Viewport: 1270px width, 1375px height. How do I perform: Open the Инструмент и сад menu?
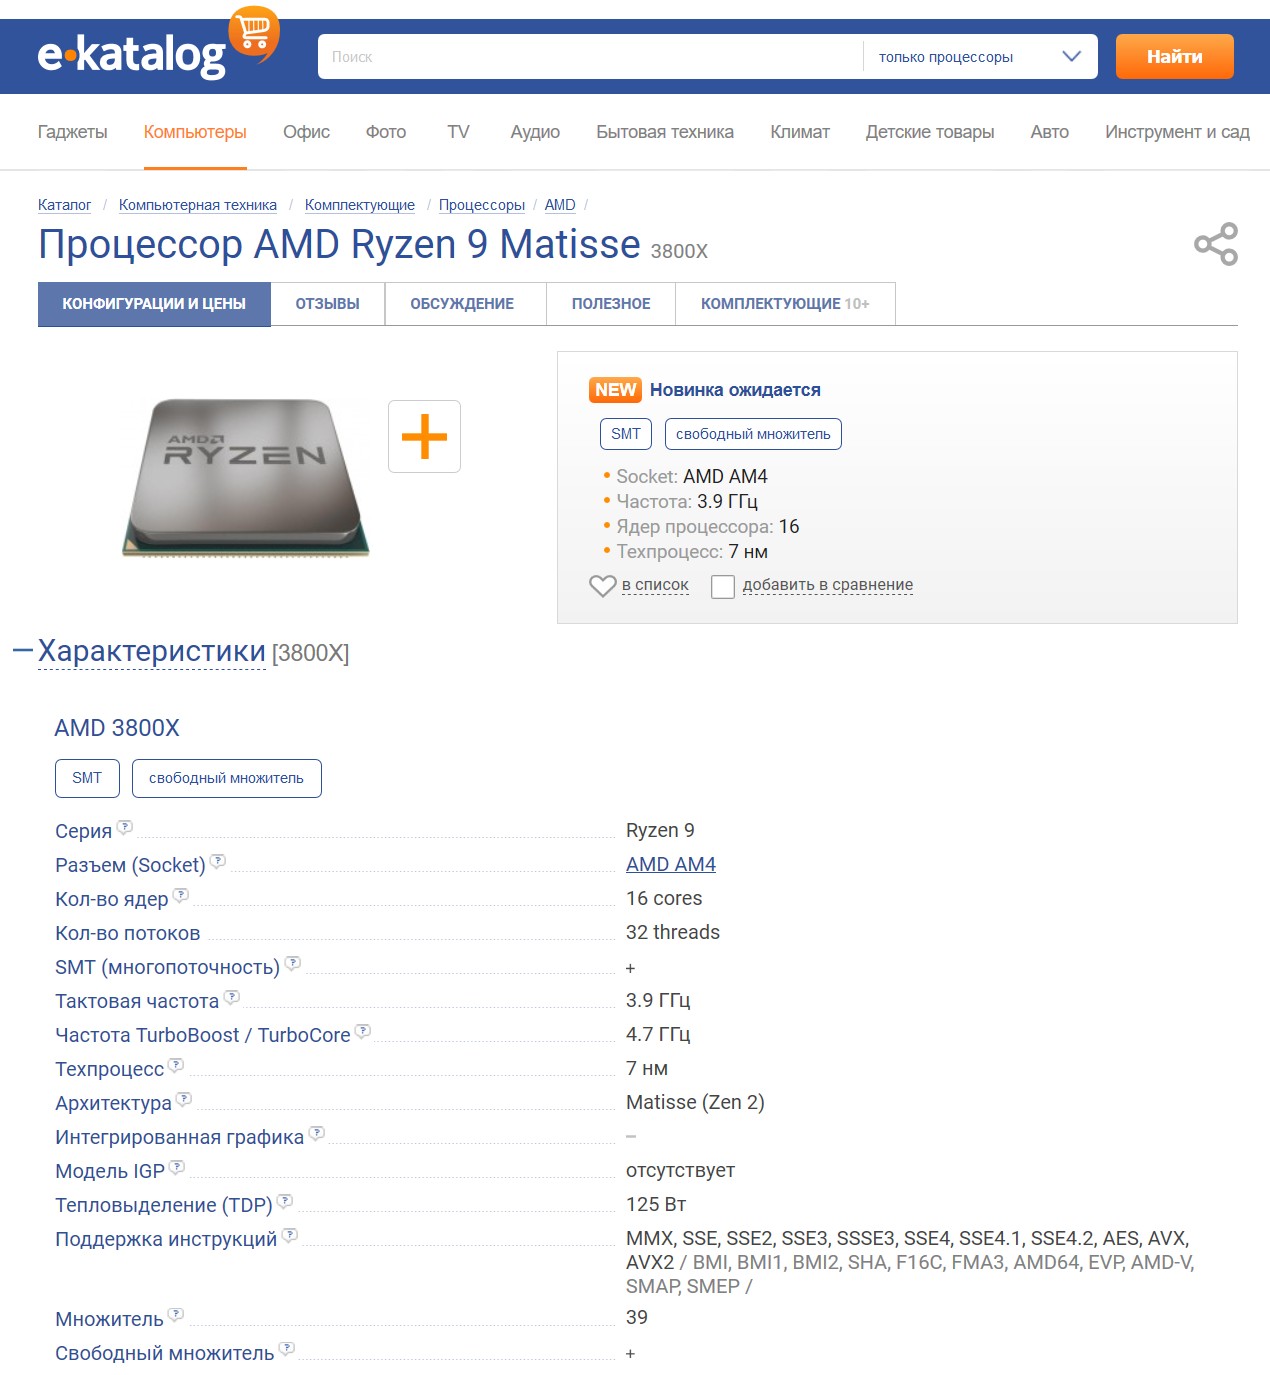click(1177, 132)
